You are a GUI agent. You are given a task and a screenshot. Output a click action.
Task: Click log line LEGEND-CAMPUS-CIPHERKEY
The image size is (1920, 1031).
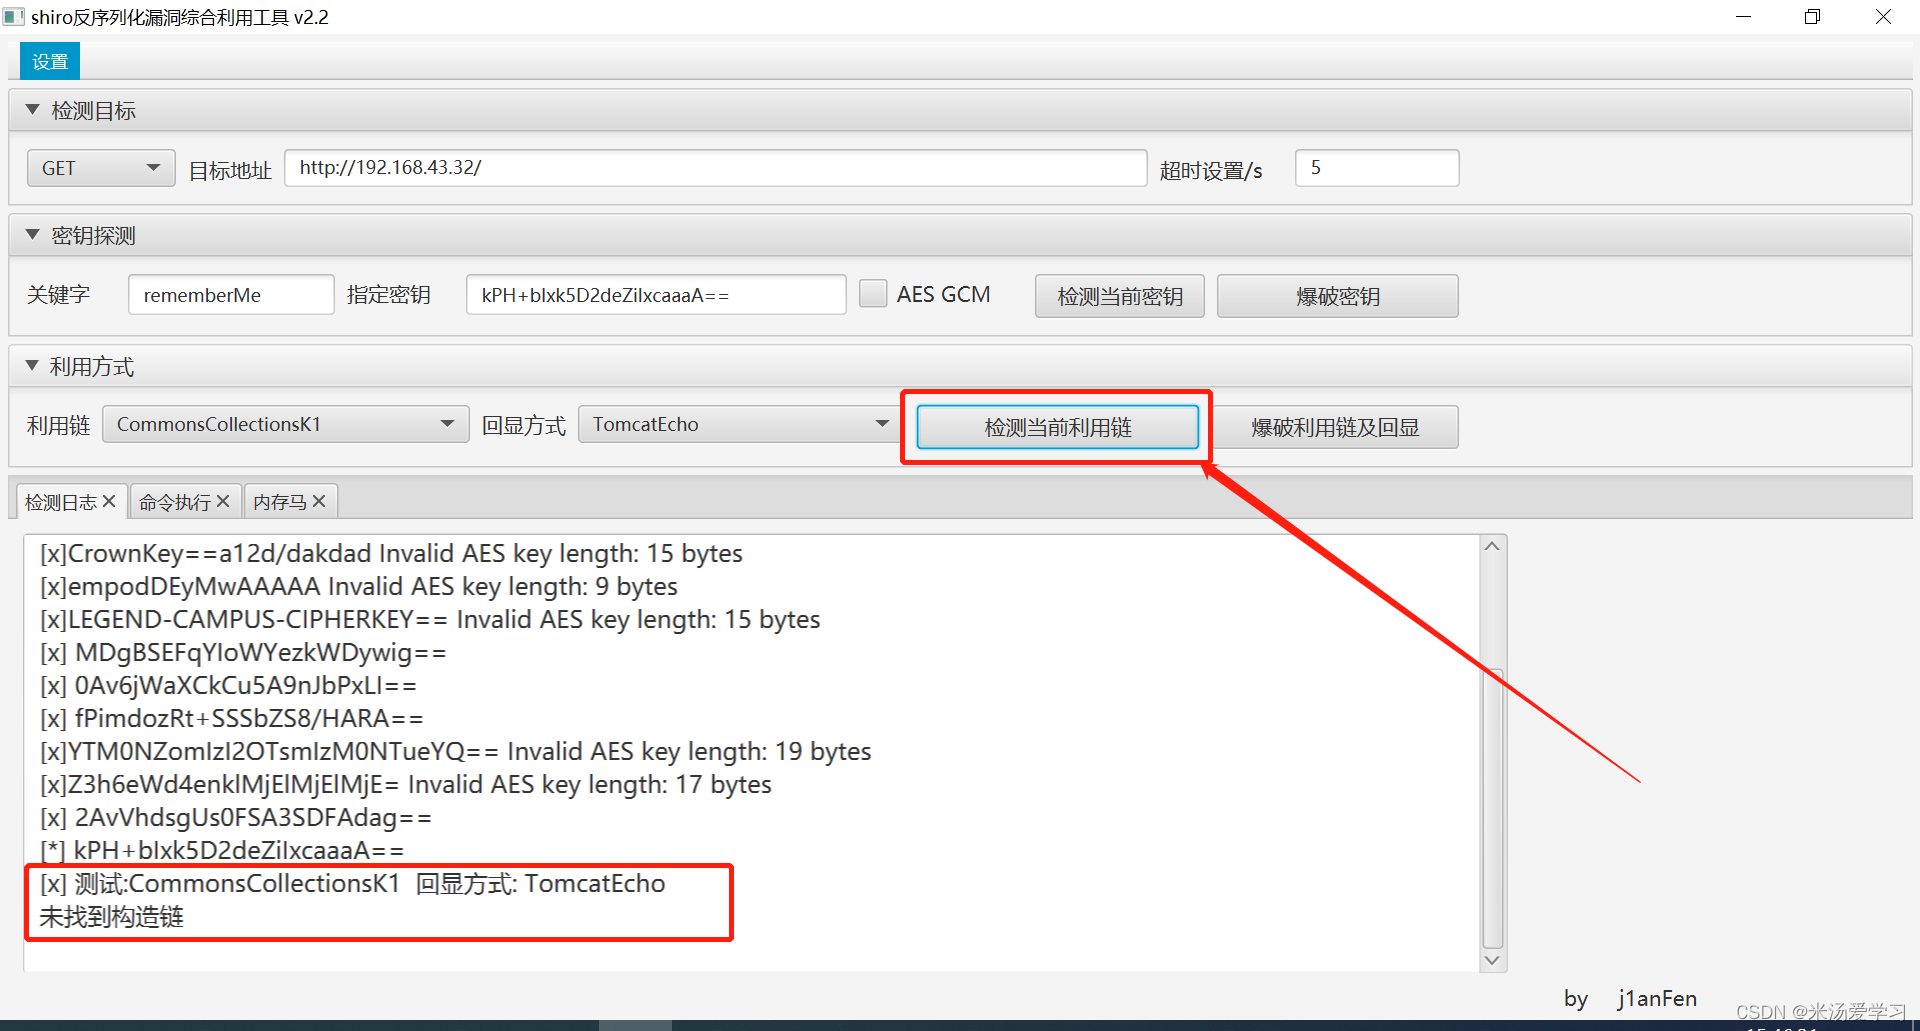(430, 620)
